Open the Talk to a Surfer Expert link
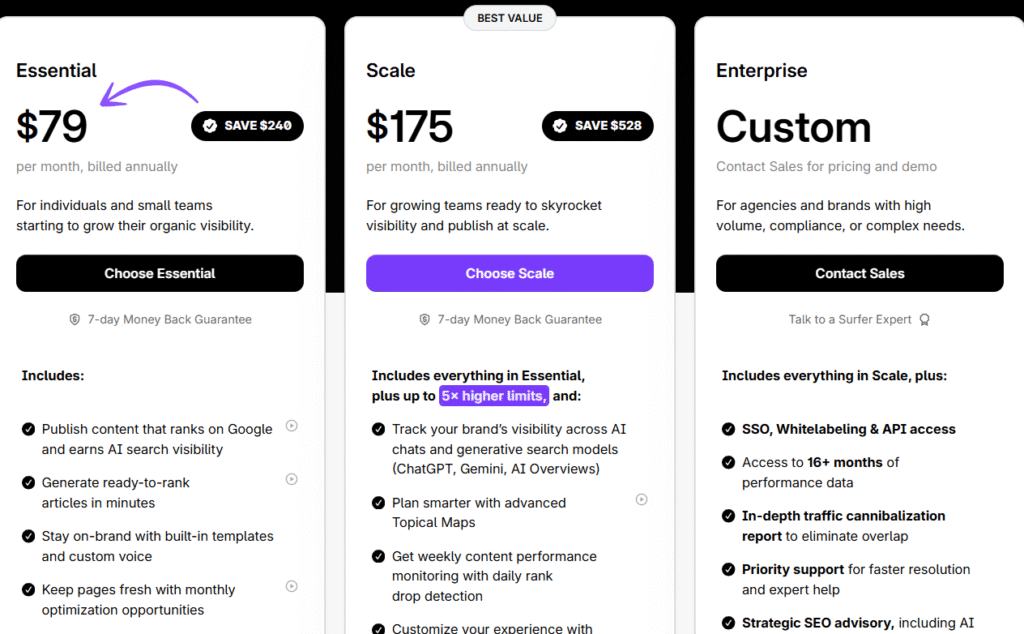Image resolution: width=1024 pixels, height=634 pixels. (x=850, y=320)
